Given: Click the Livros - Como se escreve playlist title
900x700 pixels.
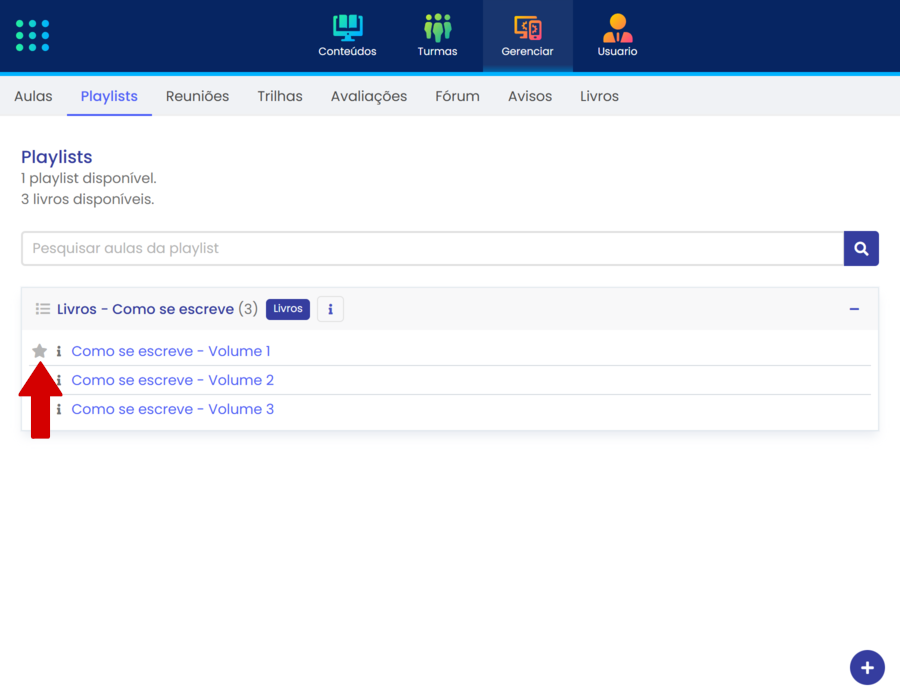Looking at the screenshot, I should tap(145, 309).
